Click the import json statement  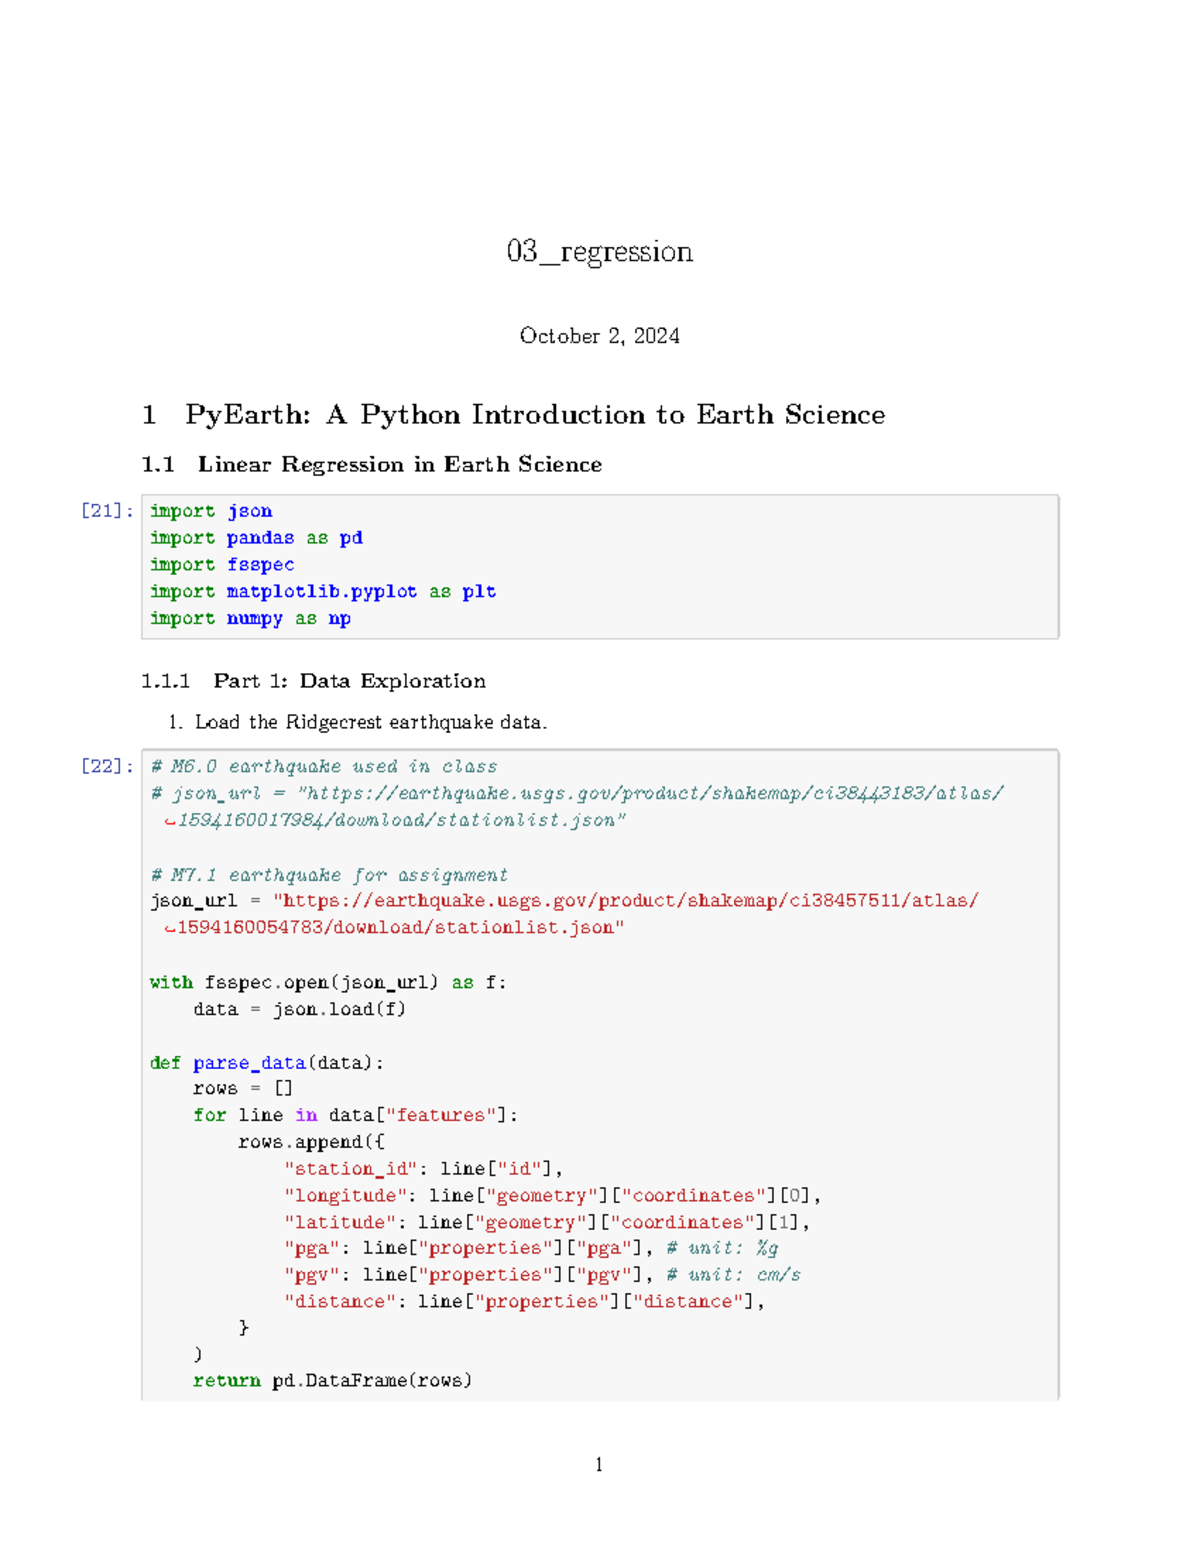(210, 511)
